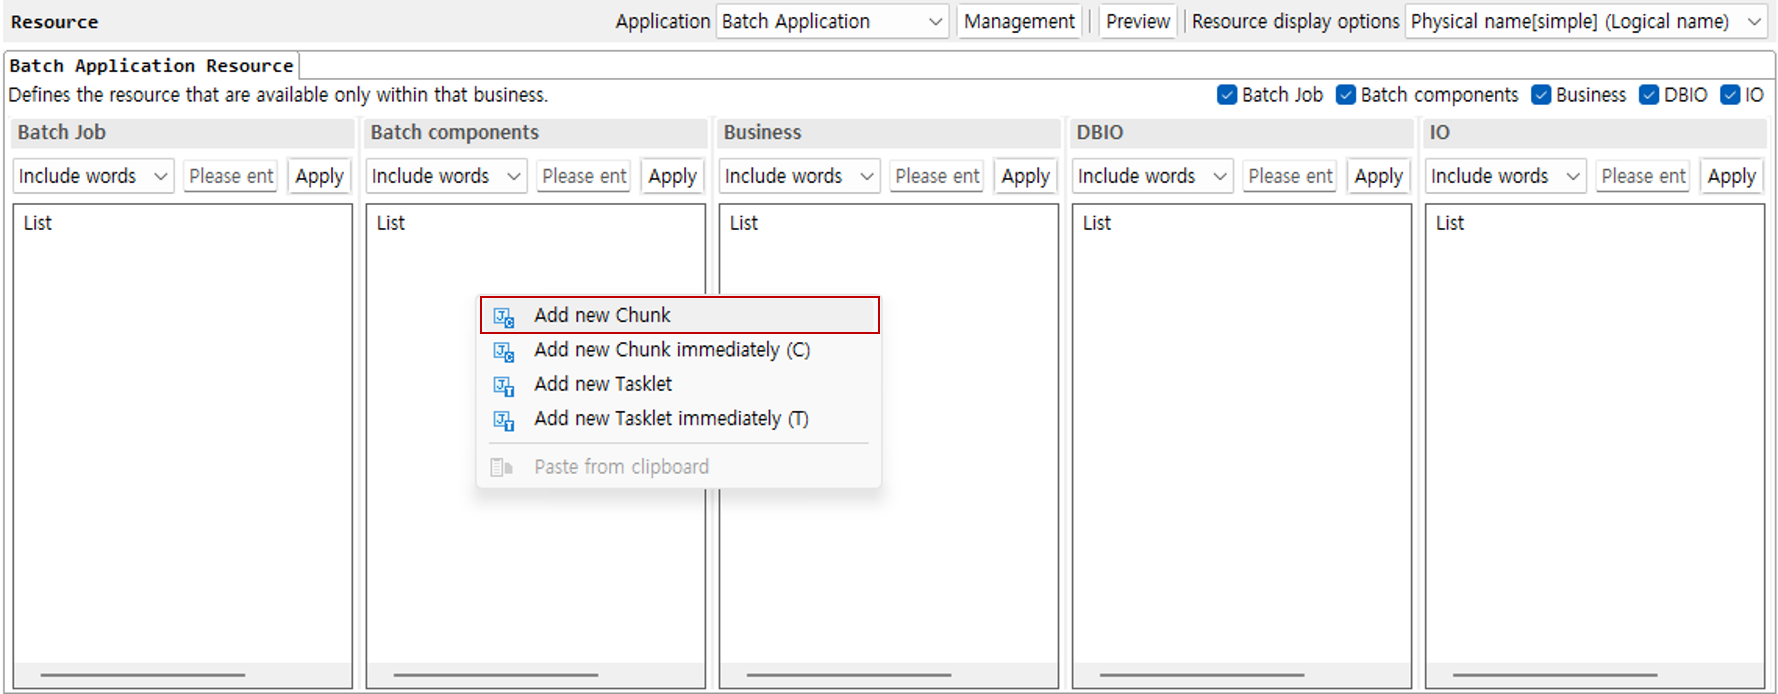Screen dimensions: 1778x694
Task: Click the Add new Tasklet icon
Action: [504, 386]
